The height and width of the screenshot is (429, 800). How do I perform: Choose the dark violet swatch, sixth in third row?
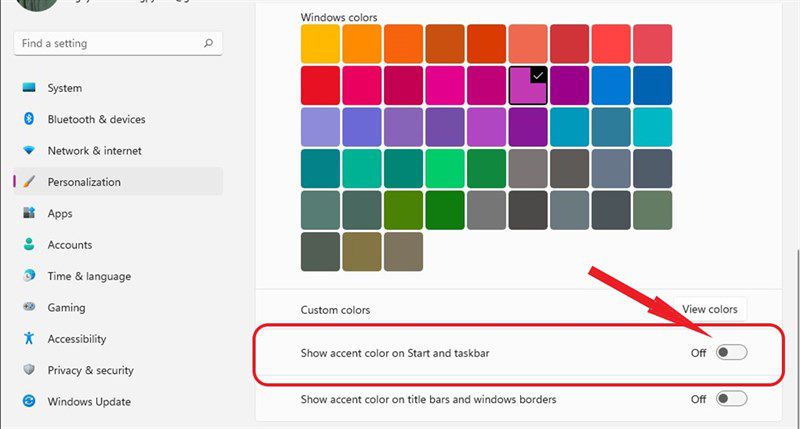[x=528, y=127]
